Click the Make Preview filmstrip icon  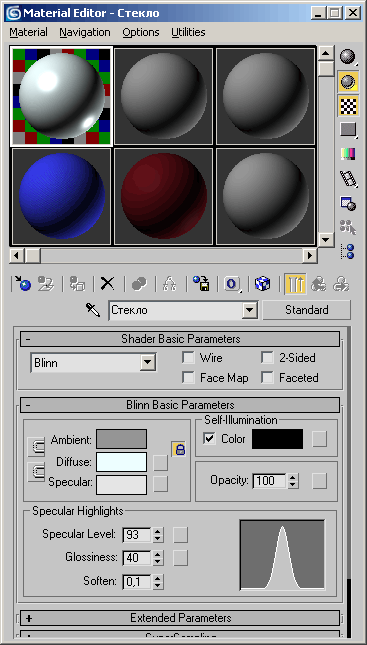(348, 179)
